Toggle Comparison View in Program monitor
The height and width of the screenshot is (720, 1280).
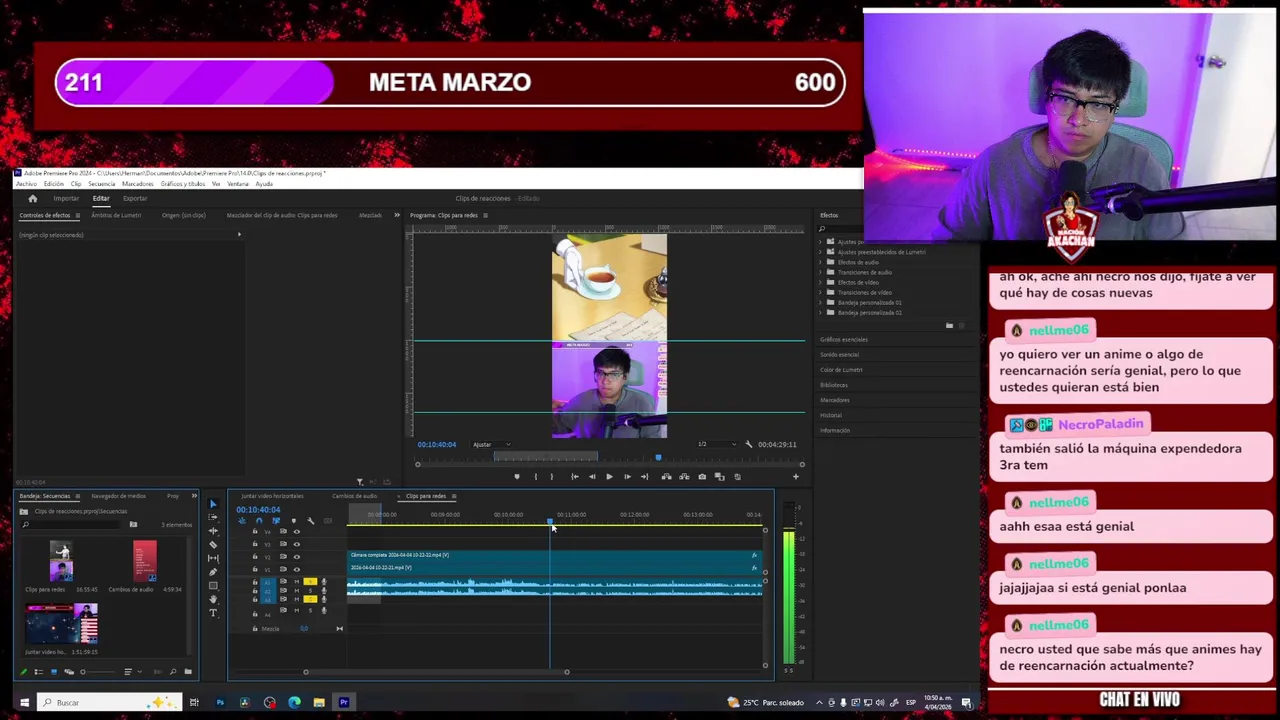tap(720, 477)
